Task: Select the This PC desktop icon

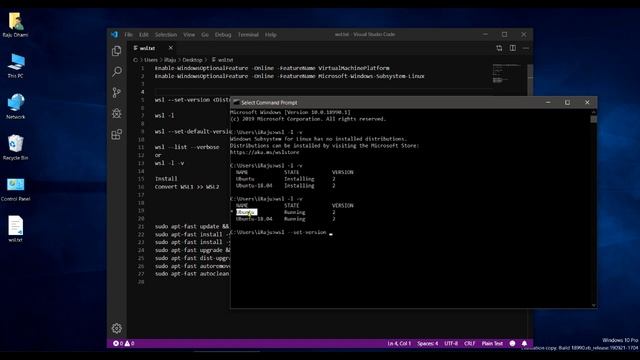Action: (x=16, y=66)
